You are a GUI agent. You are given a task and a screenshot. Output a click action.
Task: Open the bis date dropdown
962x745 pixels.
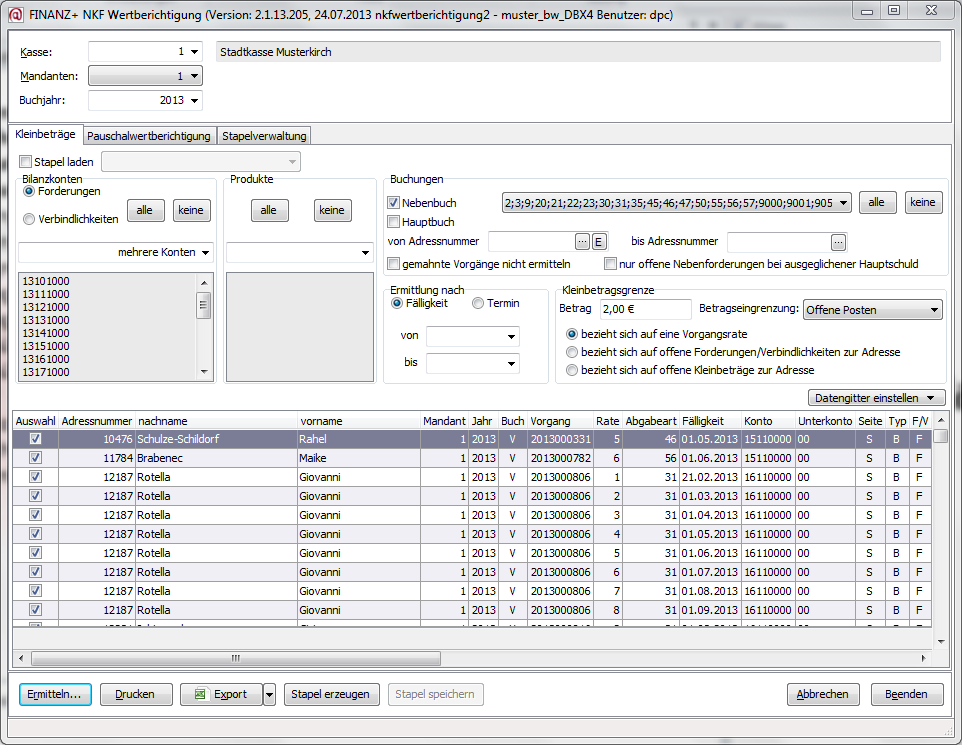[x=511, y=363]
